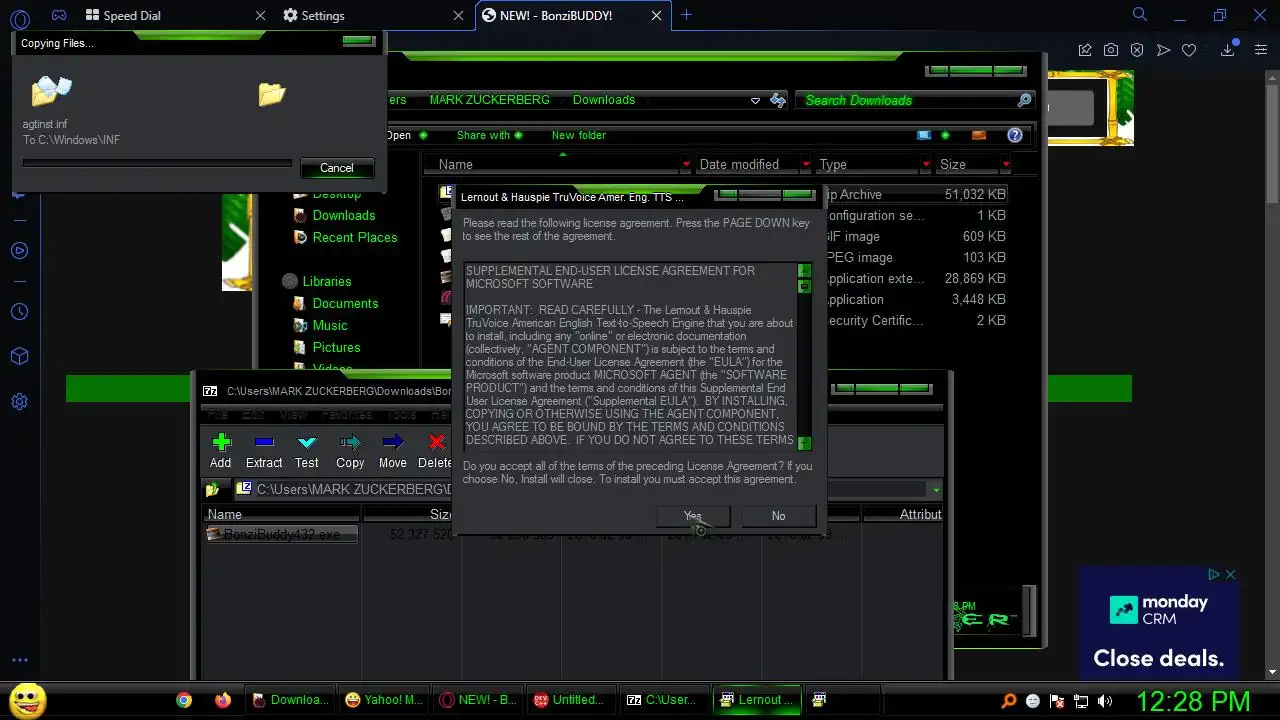Viewport: 1280px width, 720px height.
Task: Click Add in the 7-Zip toolbar
Action: (221, 451)
